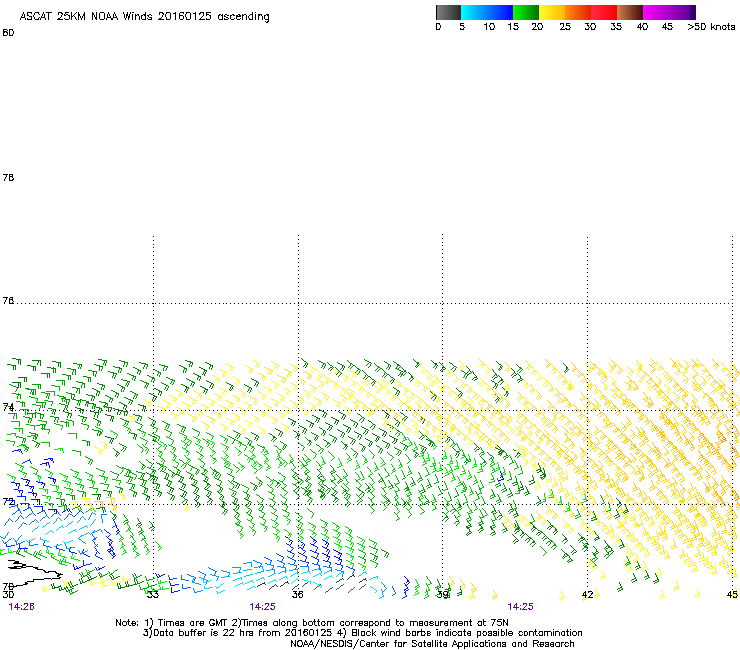
Task: Click the 72 latitude axis label
Action: 8,501
